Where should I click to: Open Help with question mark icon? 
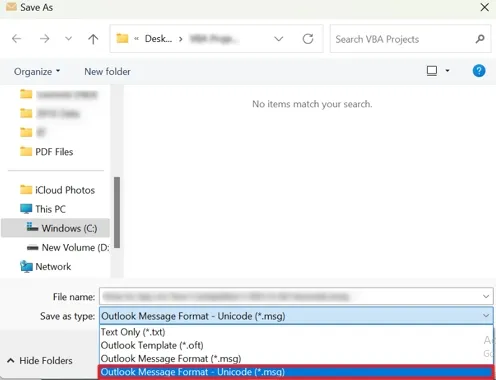point(479,71)
